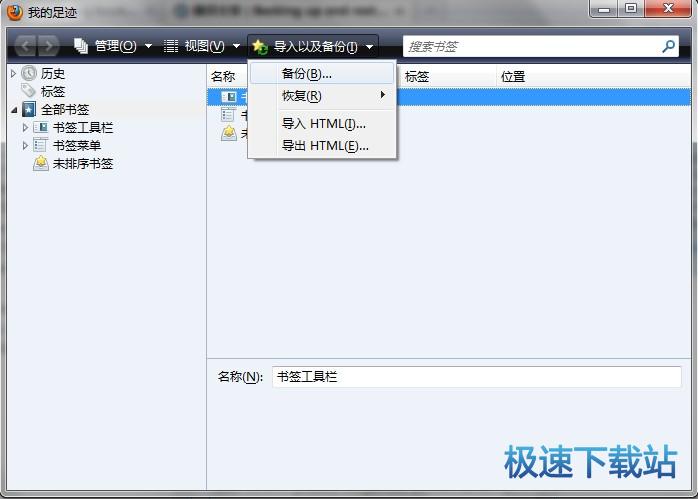Screen dimensions: 698x499
Task: Maximize the 我的足迹 window
Action: (631, 8)
